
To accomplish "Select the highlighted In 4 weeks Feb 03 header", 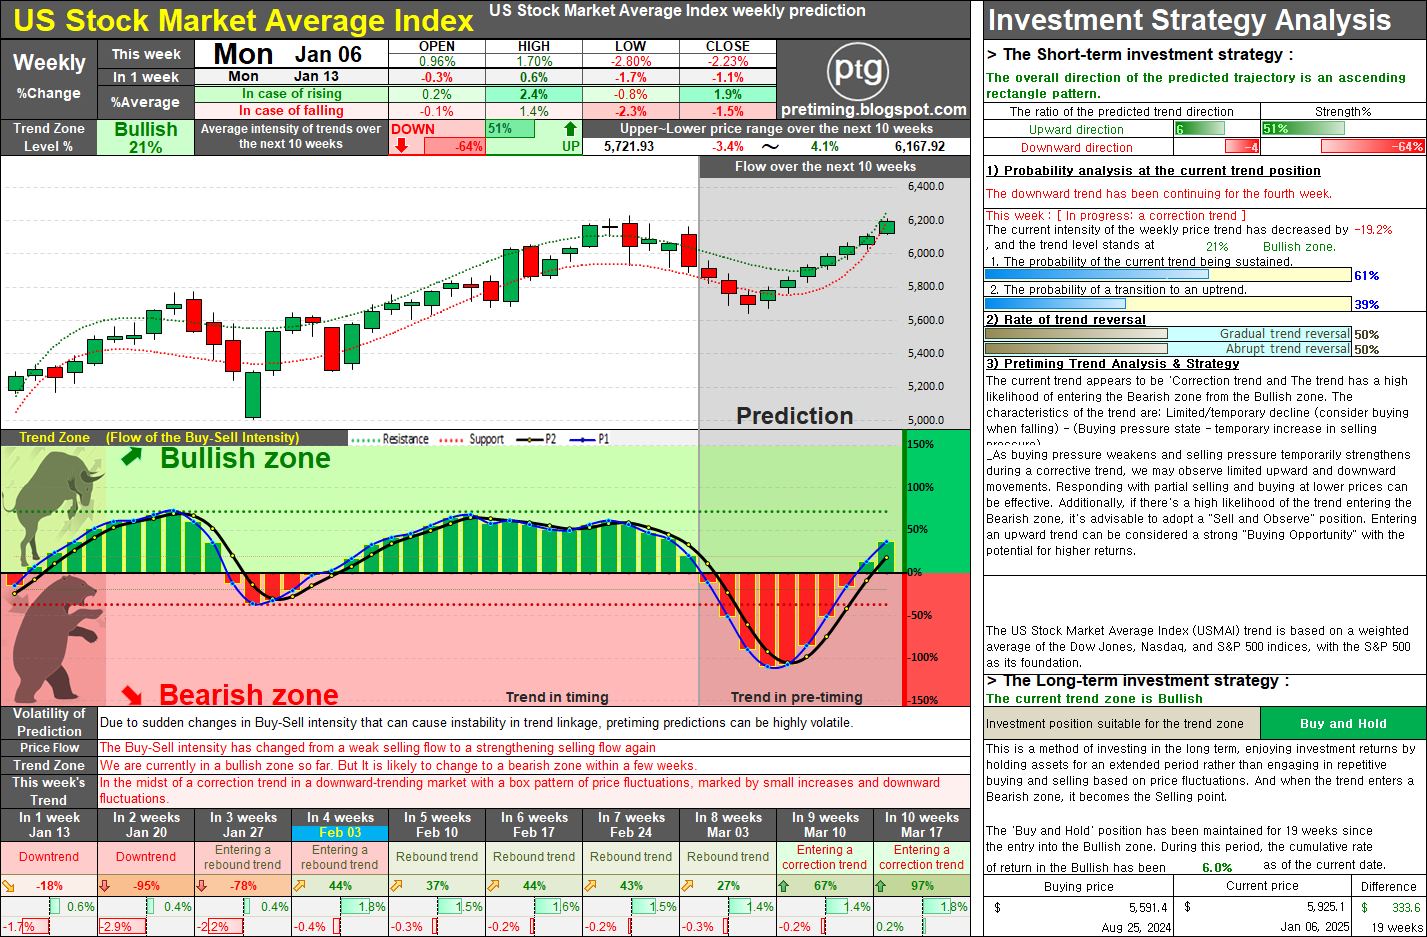I will pos(340,825).
